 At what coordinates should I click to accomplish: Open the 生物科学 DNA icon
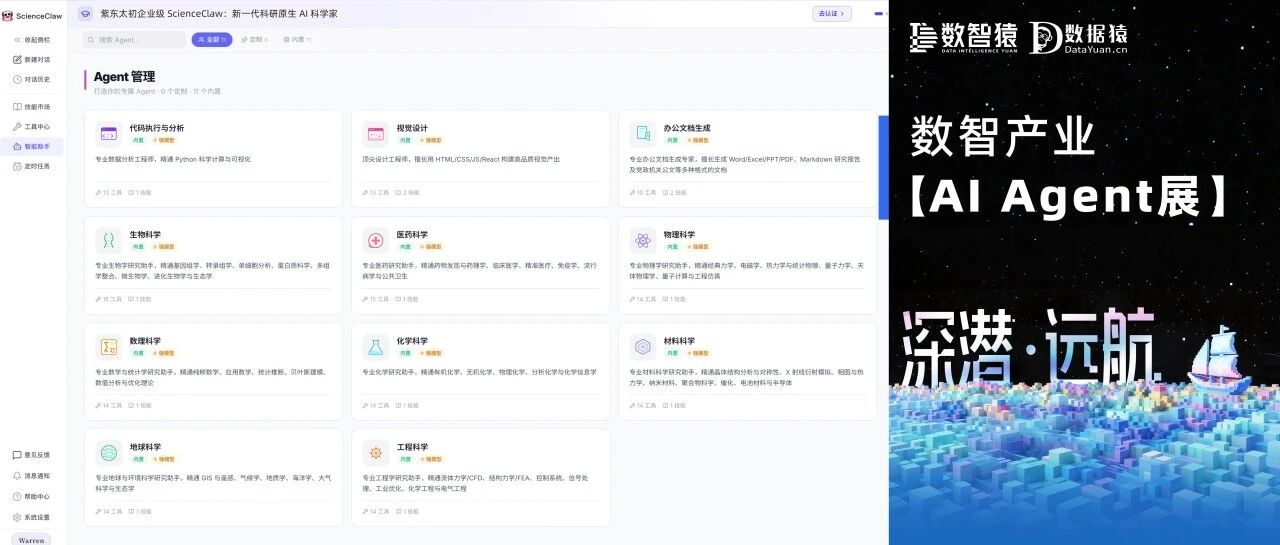109,240
